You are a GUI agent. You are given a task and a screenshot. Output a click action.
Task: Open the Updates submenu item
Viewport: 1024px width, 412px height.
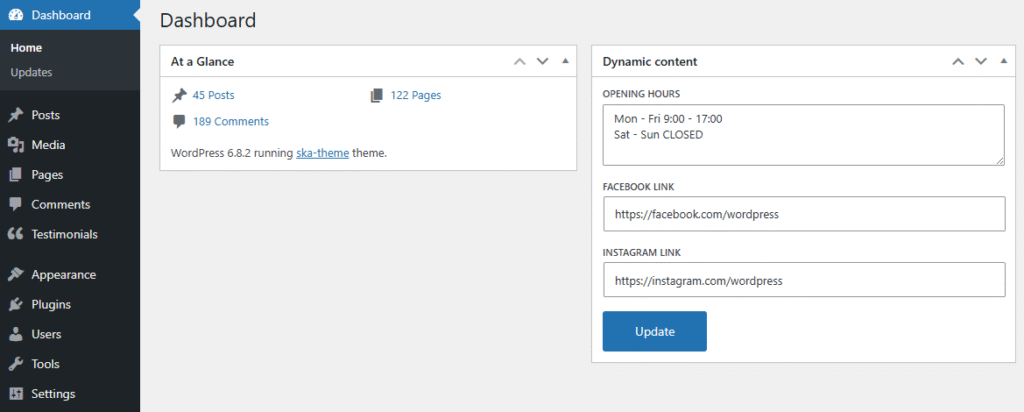coord(31,72)
